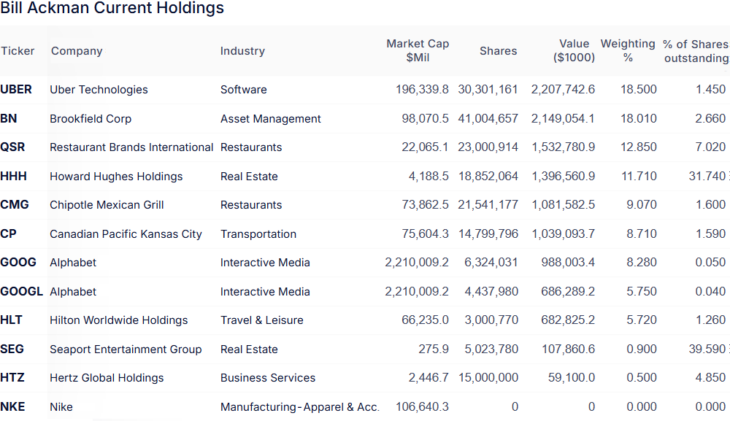
Task: Open the QSR ticker link
Action: coord(13,147)
